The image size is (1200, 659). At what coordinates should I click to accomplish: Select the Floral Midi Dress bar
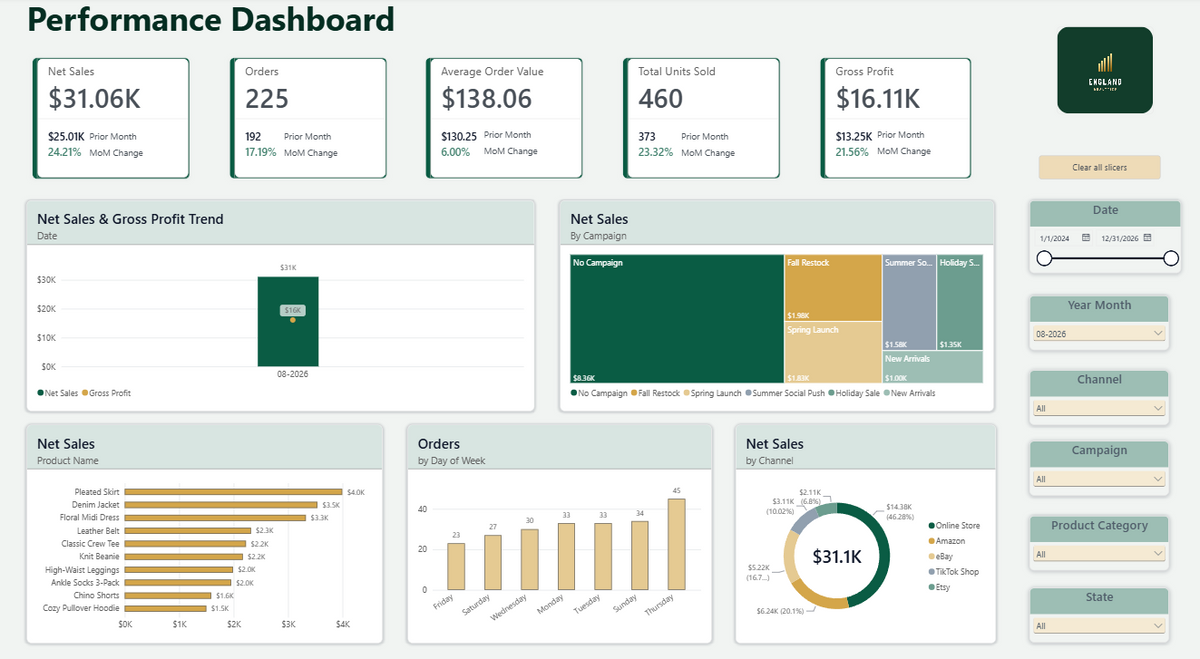click(215, 518)
